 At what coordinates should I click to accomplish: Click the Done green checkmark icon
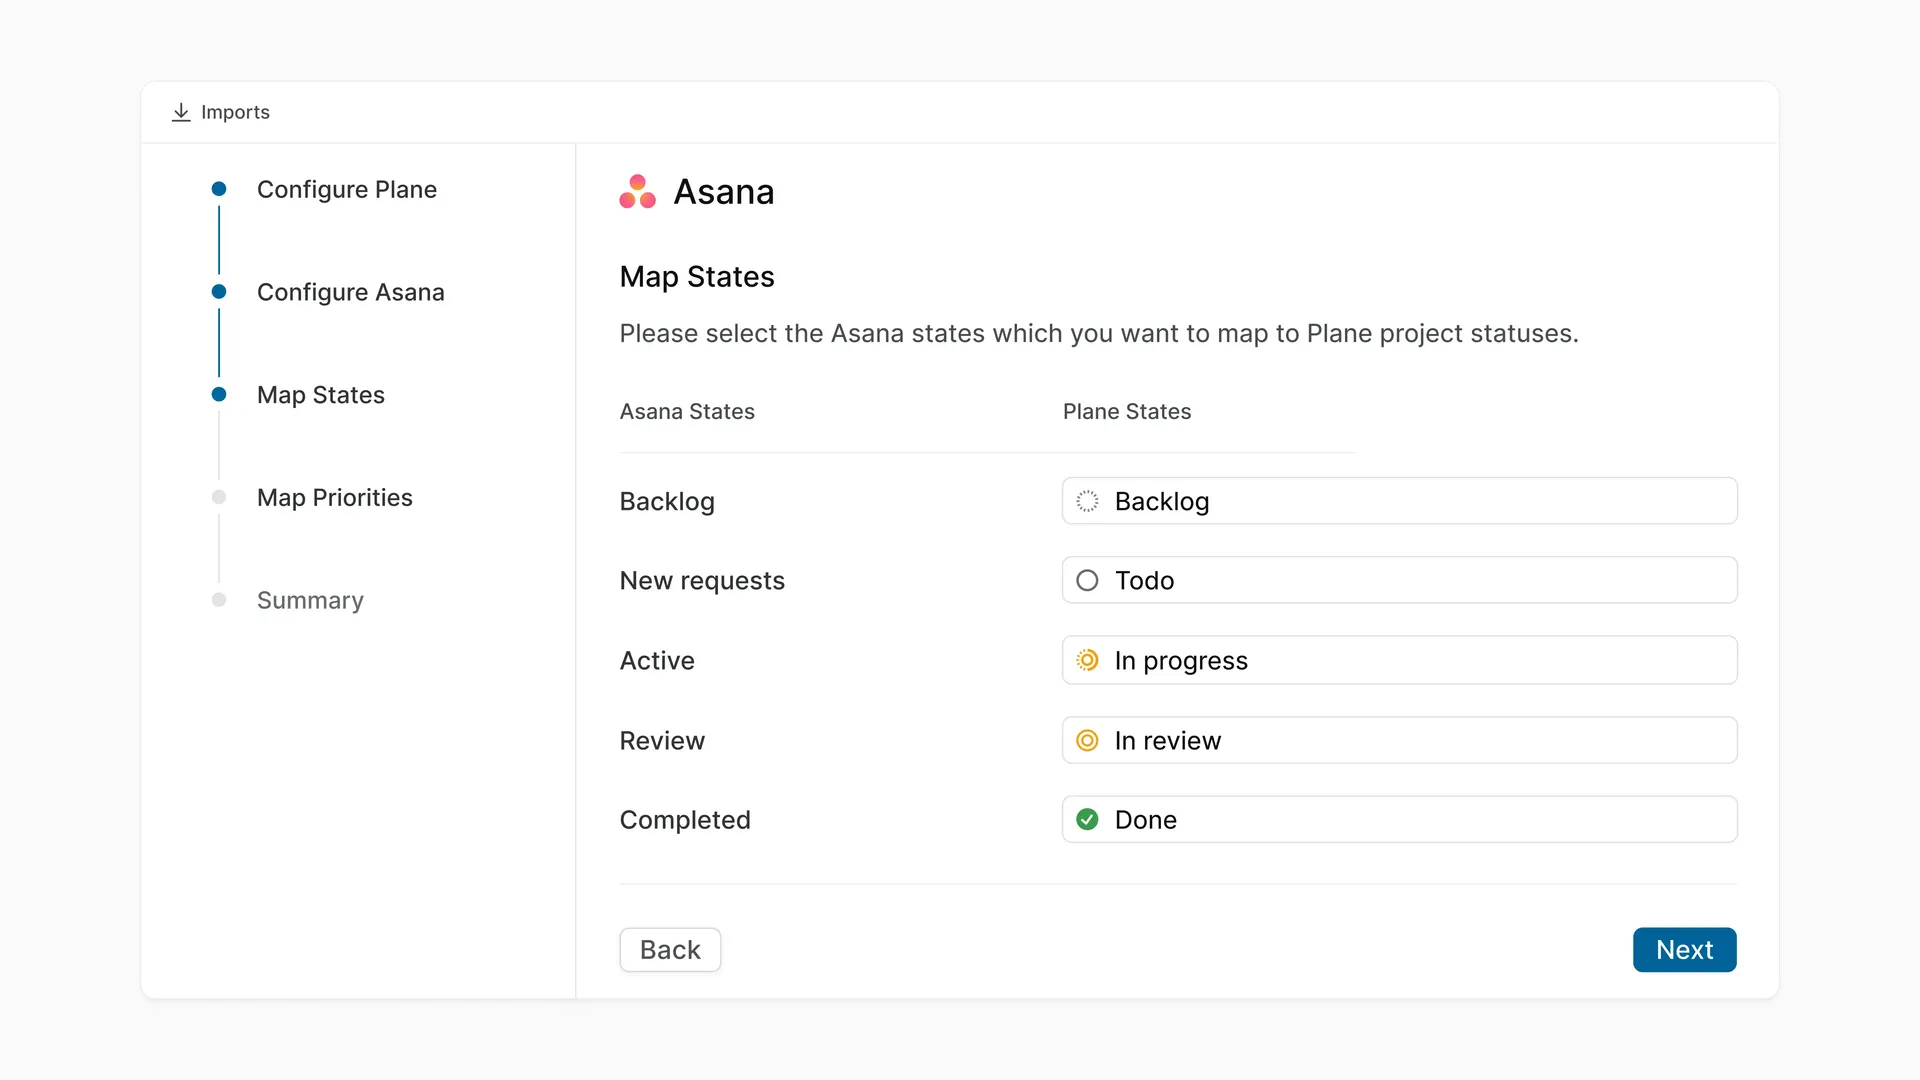[1087, 820]
